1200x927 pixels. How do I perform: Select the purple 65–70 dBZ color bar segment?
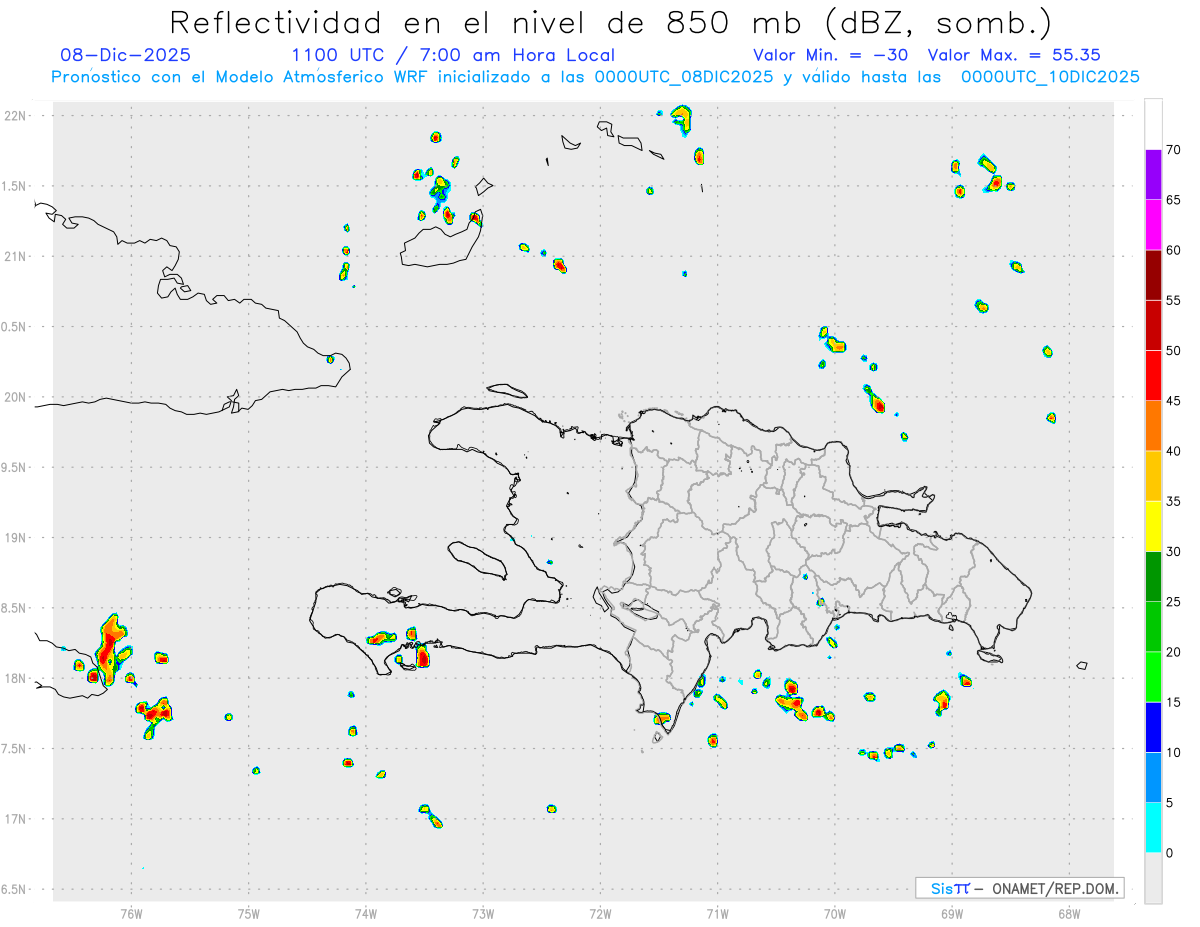1153,174
